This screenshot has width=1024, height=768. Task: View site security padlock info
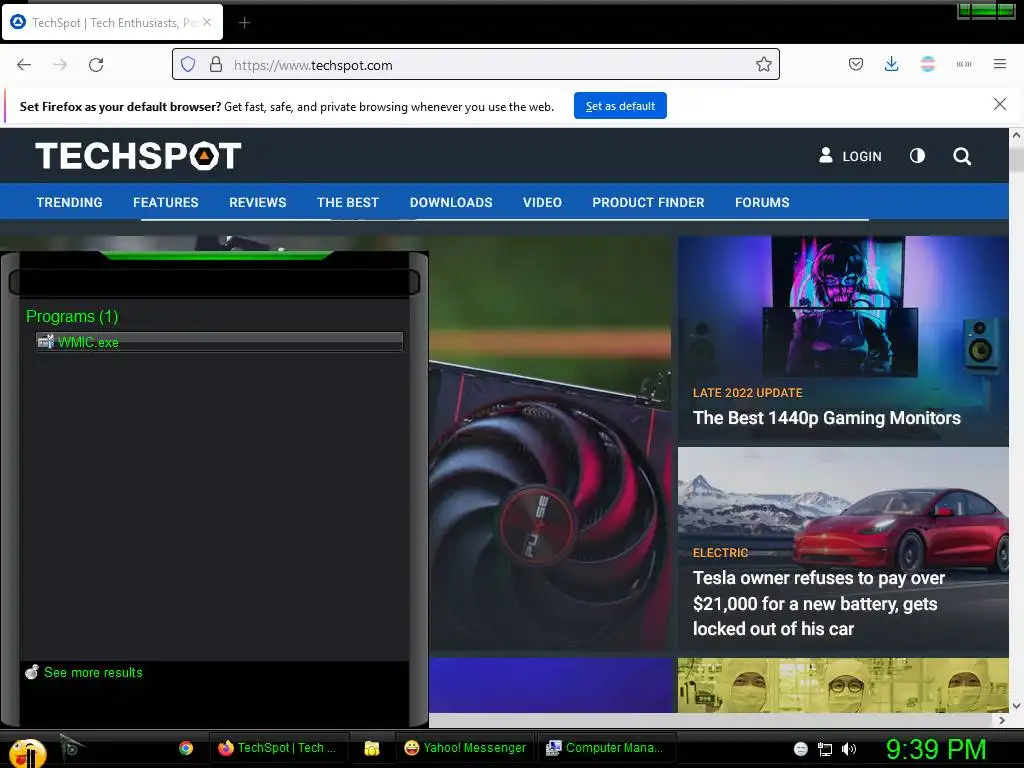tap(216, 65)
